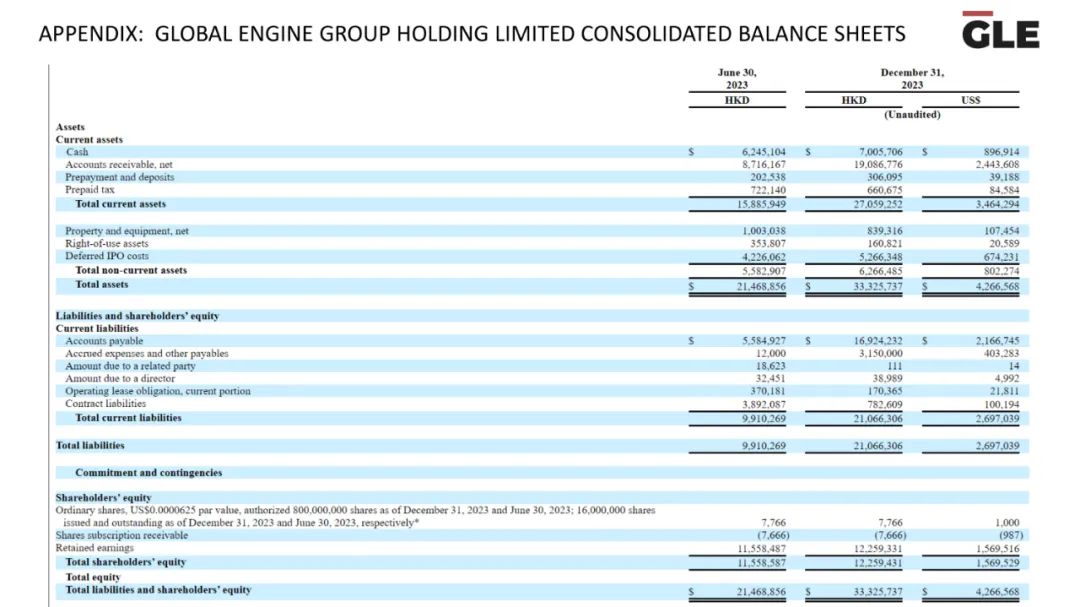Click the ordinary shares par value description
1080x607 pixels.
click(355, 516)
